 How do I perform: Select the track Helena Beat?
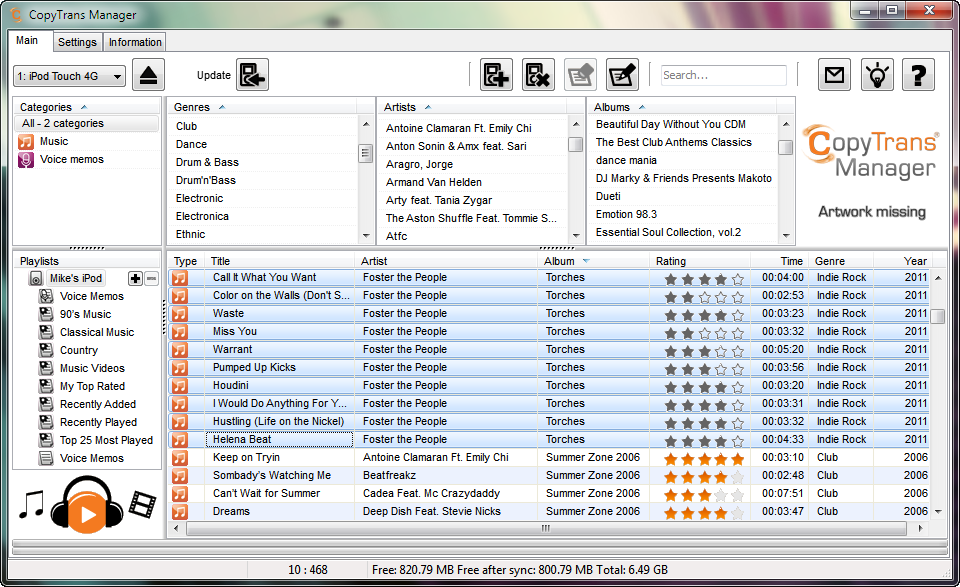pos(242,439)
